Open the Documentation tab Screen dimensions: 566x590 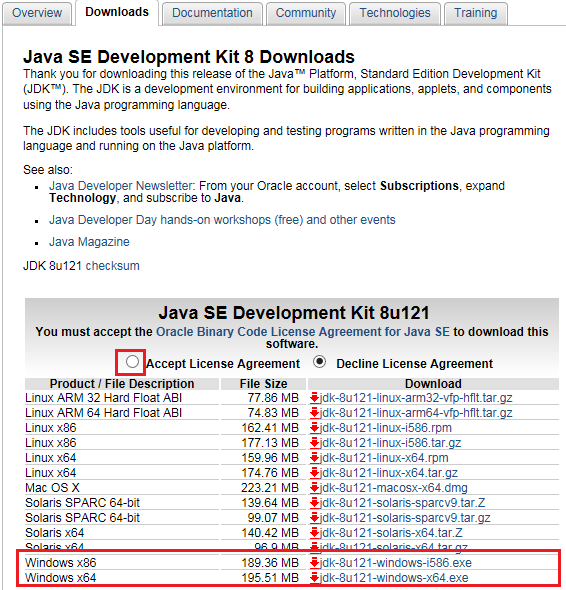(212, 13)
